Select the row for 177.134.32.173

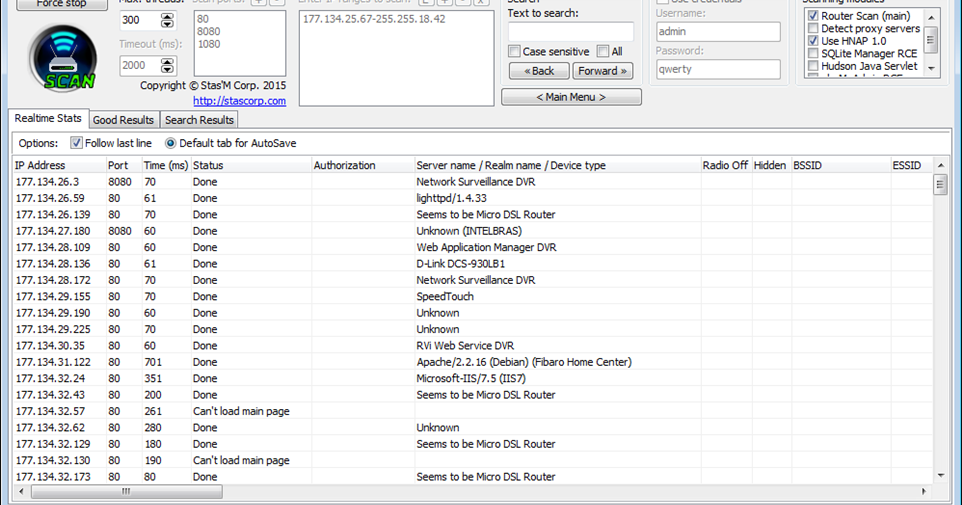point(472,477)
